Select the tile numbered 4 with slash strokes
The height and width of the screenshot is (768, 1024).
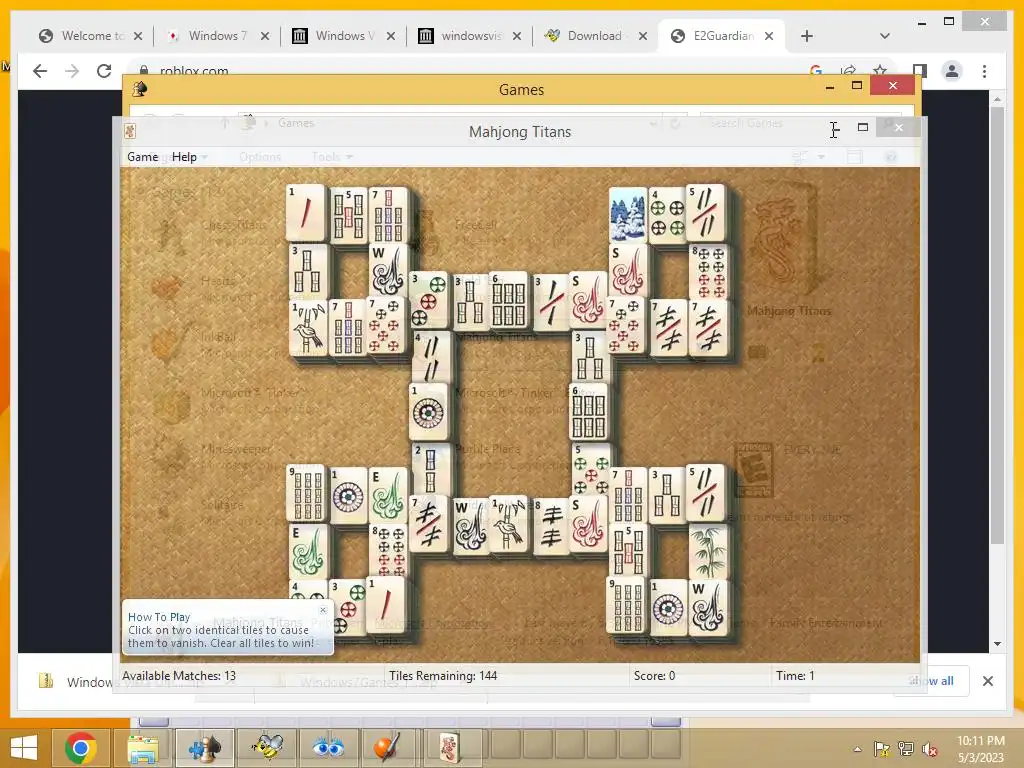pyautogui.click(x=430, y=357)
